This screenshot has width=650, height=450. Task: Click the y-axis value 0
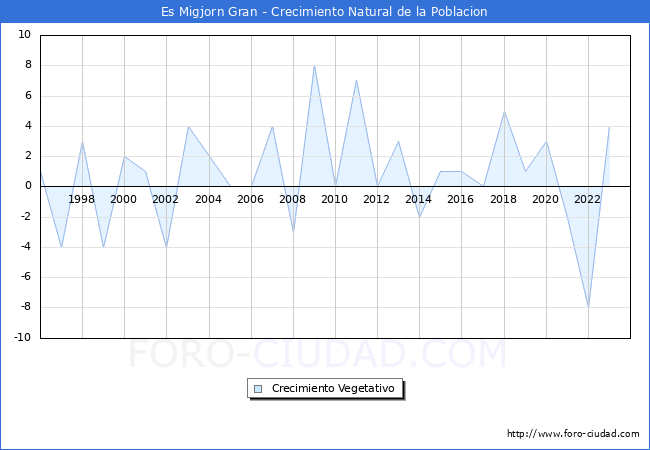pyautogui.click(x=28, y=186)
